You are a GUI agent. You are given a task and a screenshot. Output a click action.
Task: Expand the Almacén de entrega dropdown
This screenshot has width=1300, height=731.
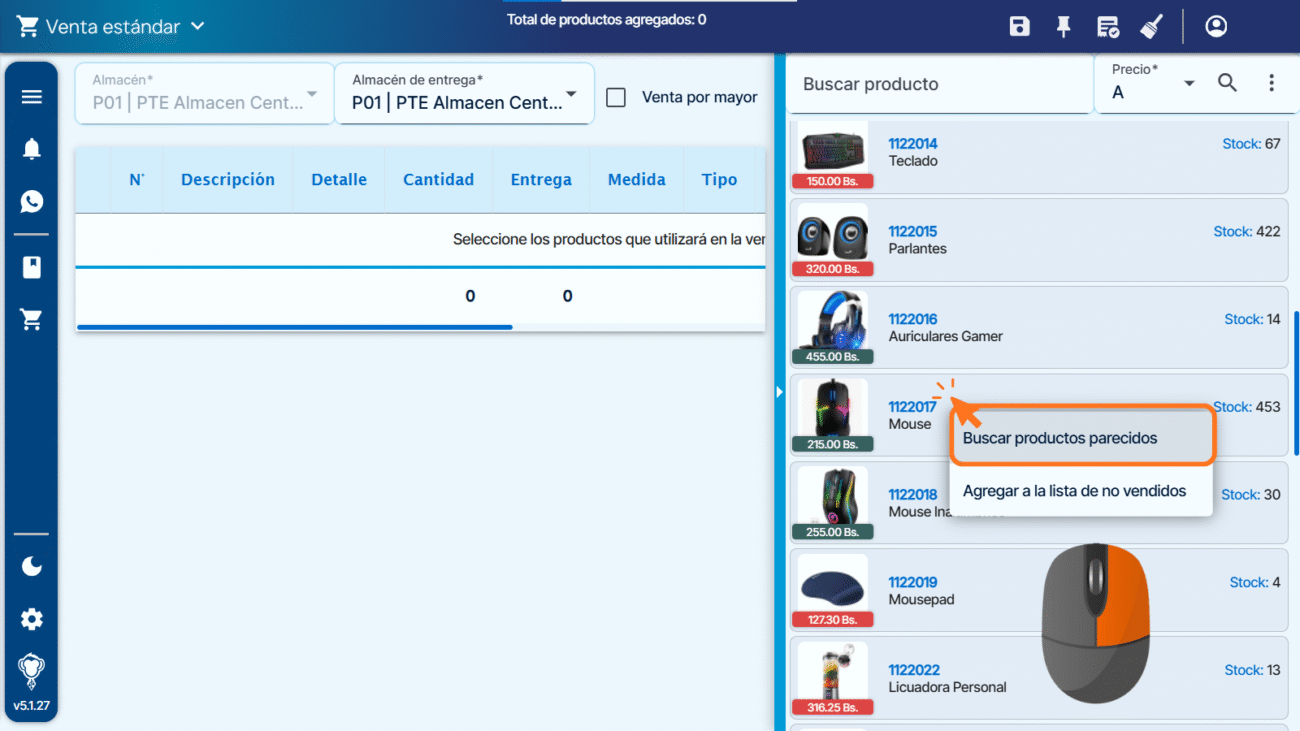pos(464,94)
